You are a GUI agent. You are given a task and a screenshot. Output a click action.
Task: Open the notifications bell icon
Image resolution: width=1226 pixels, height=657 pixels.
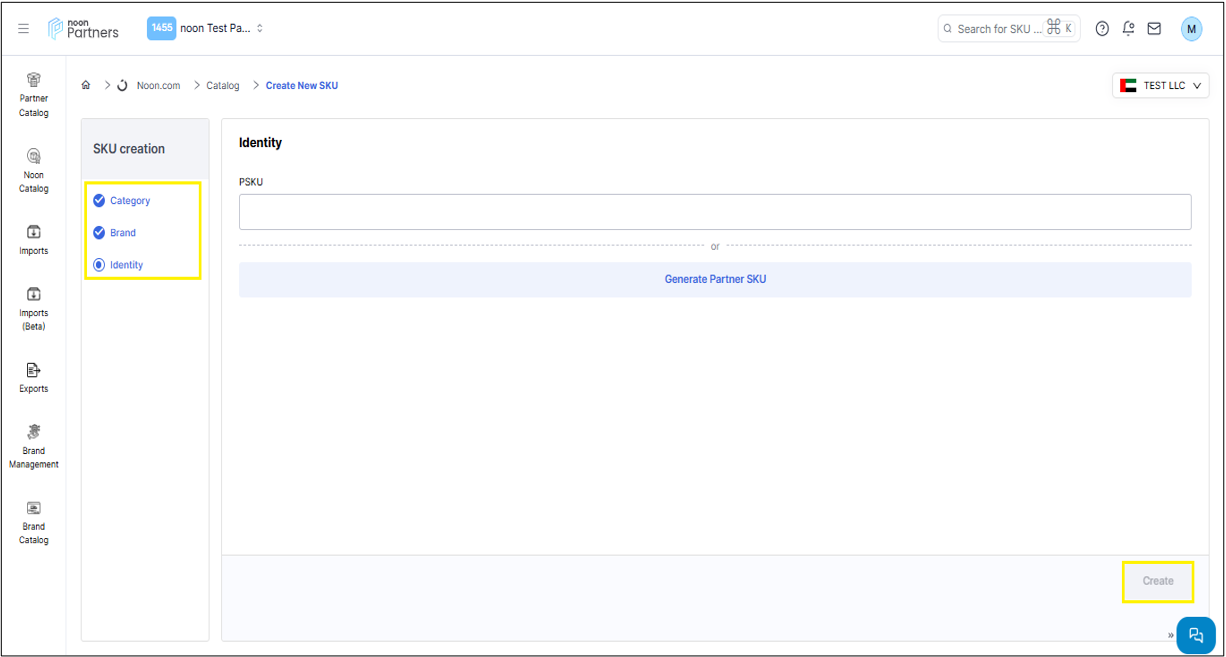click(1128, 29)
